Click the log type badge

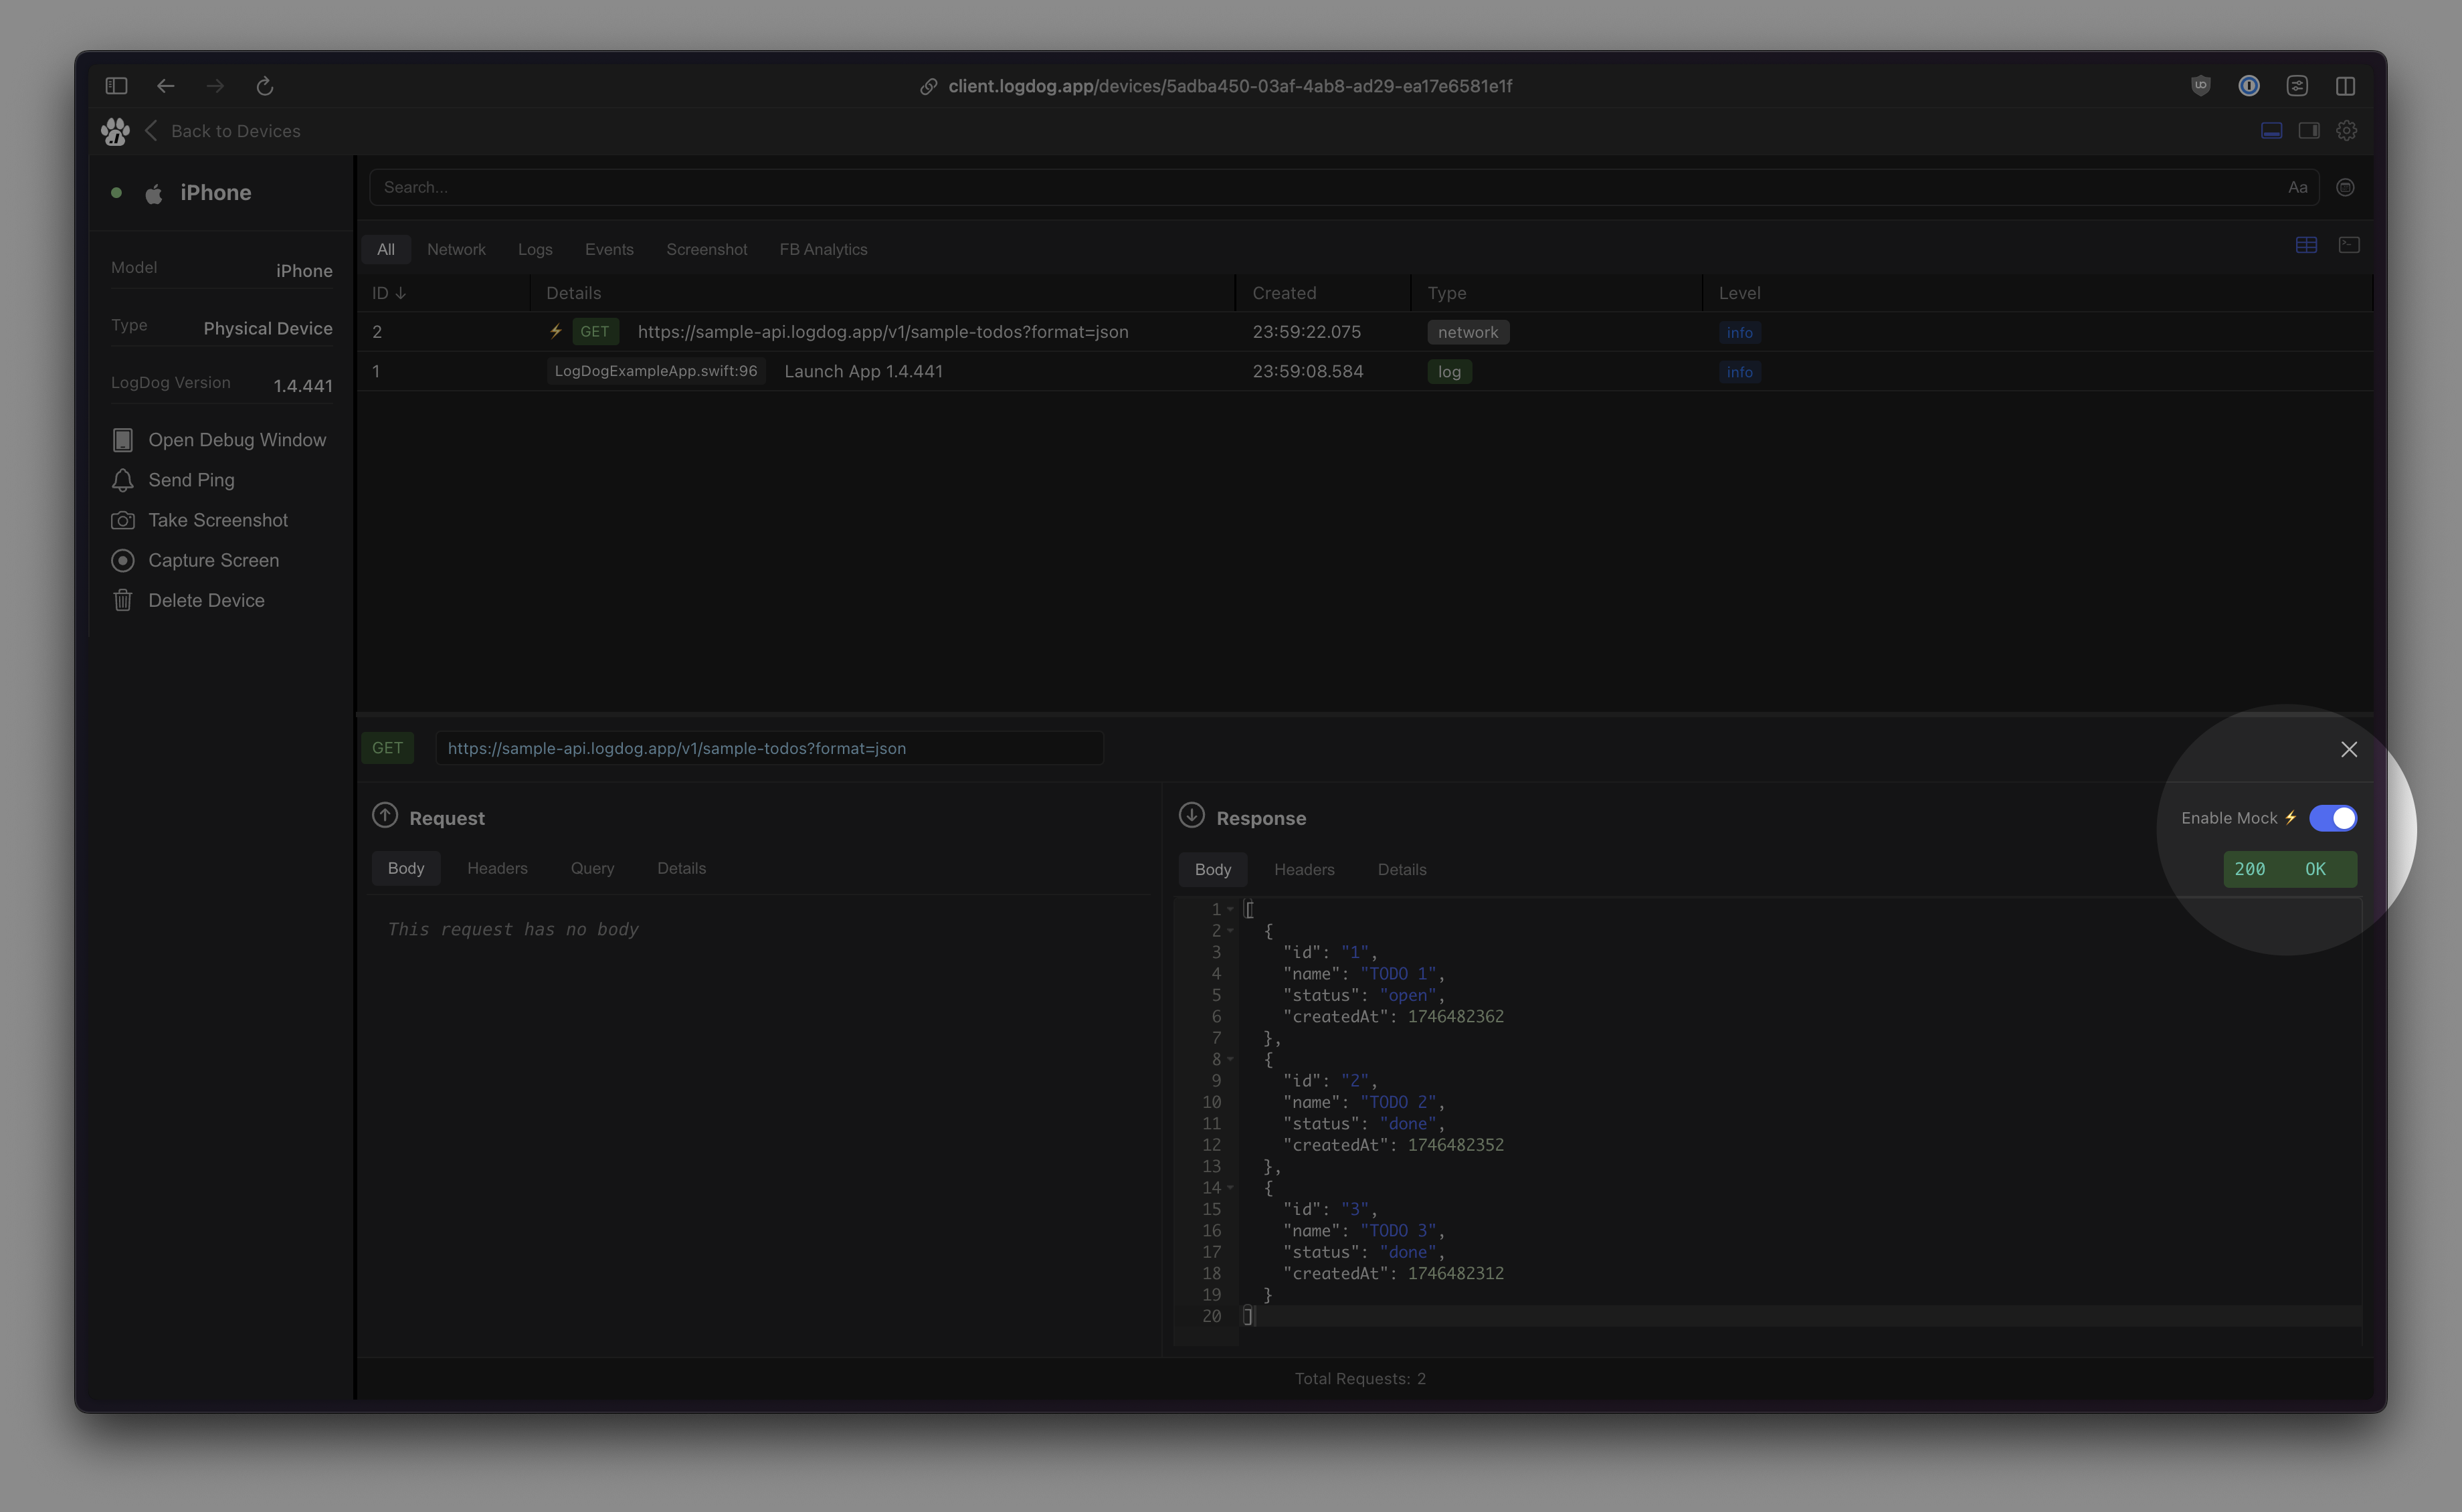click(1449, 372)
